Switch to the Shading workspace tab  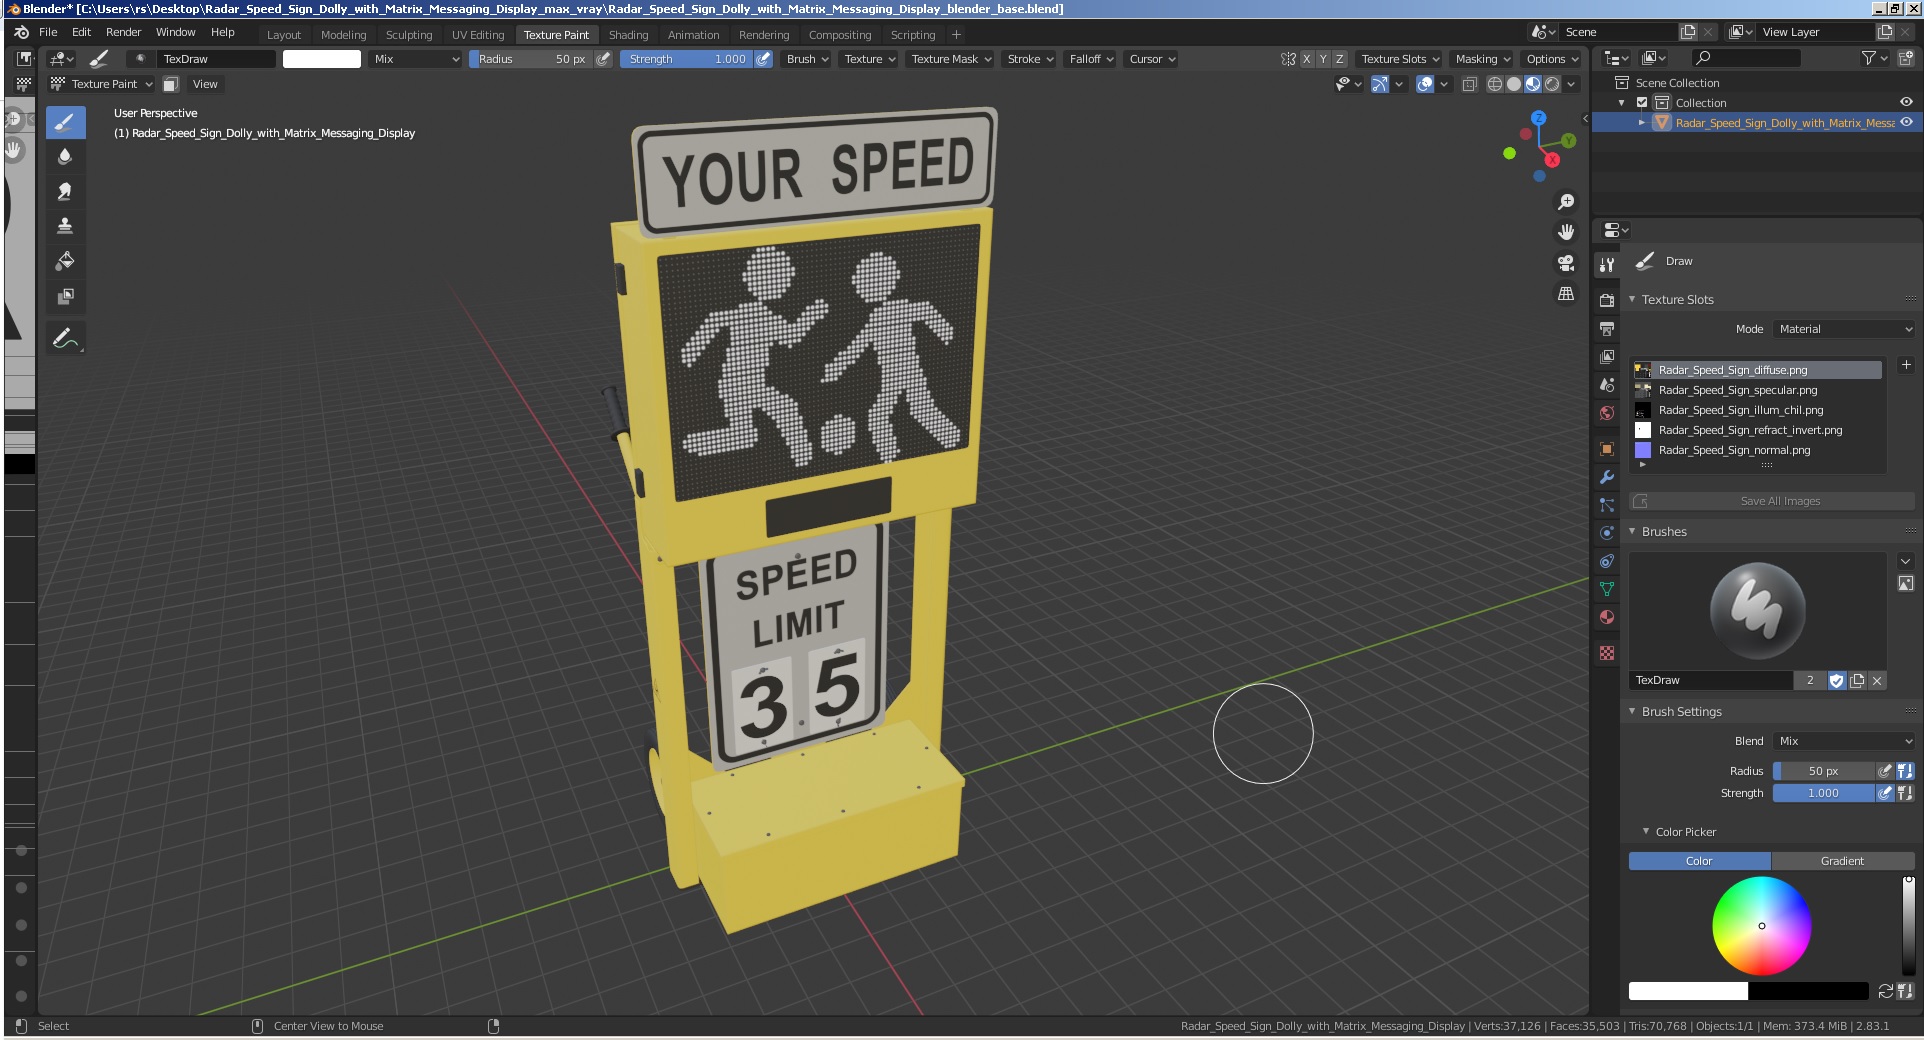628,35
